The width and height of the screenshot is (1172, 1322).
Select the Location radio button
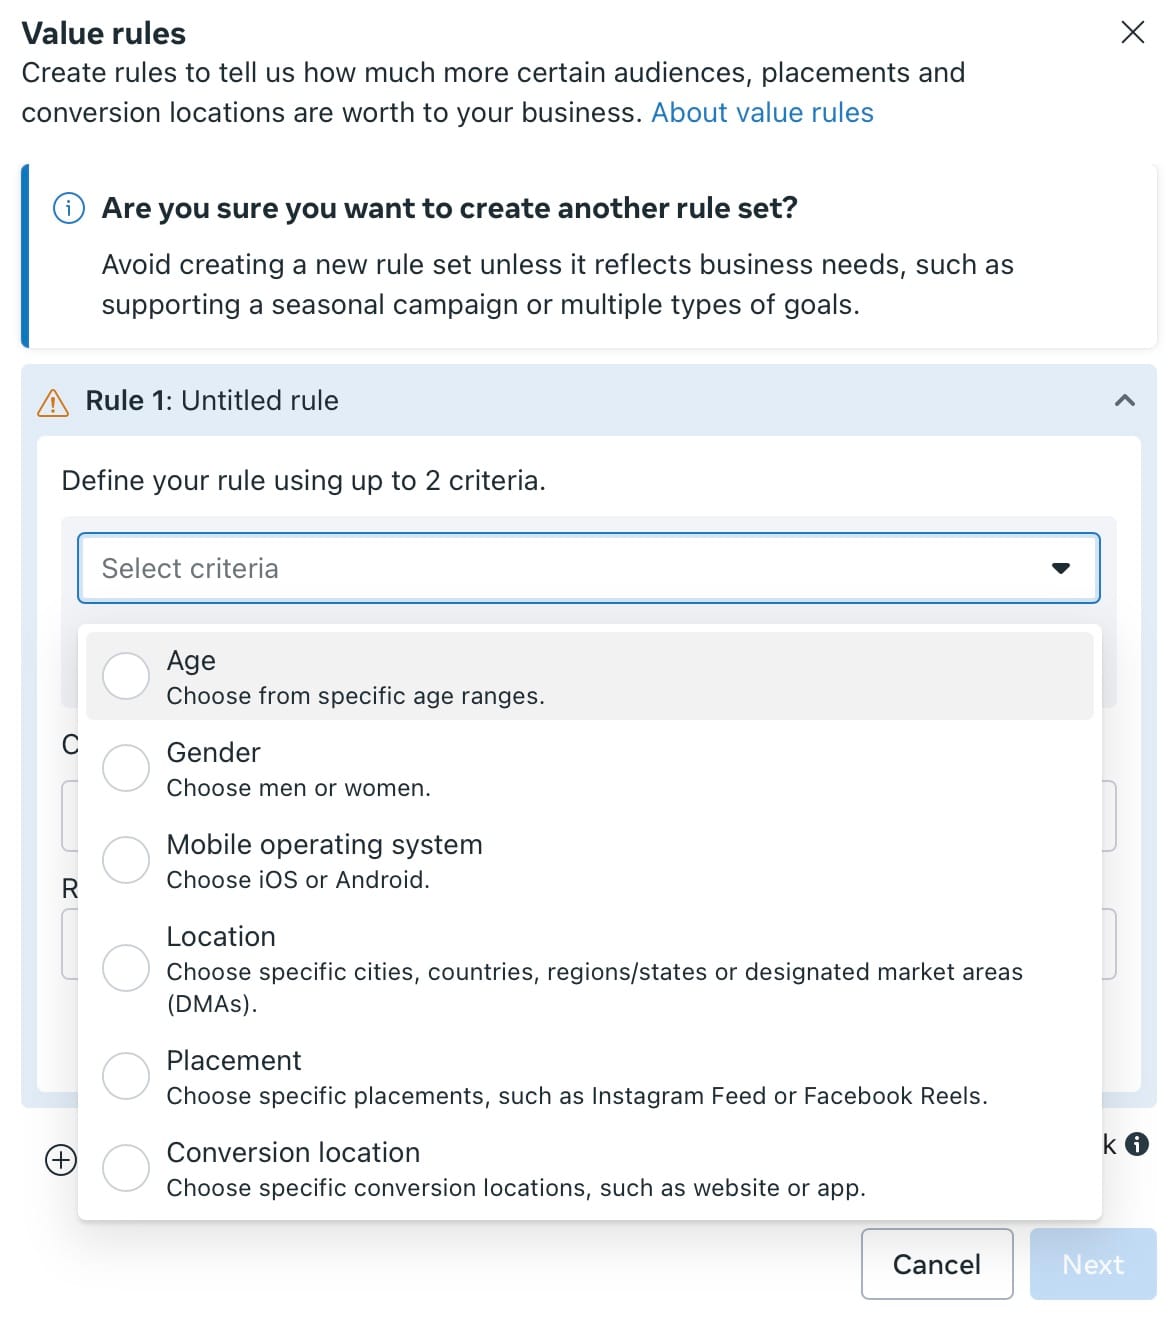(x=126, y=968)
